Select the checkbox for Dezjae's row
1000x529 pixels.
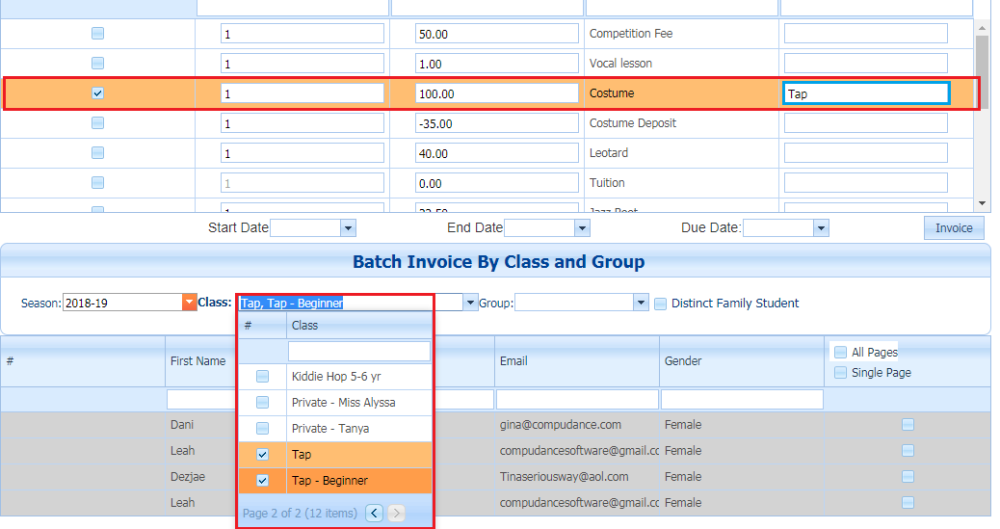click(x=908, y=477)
